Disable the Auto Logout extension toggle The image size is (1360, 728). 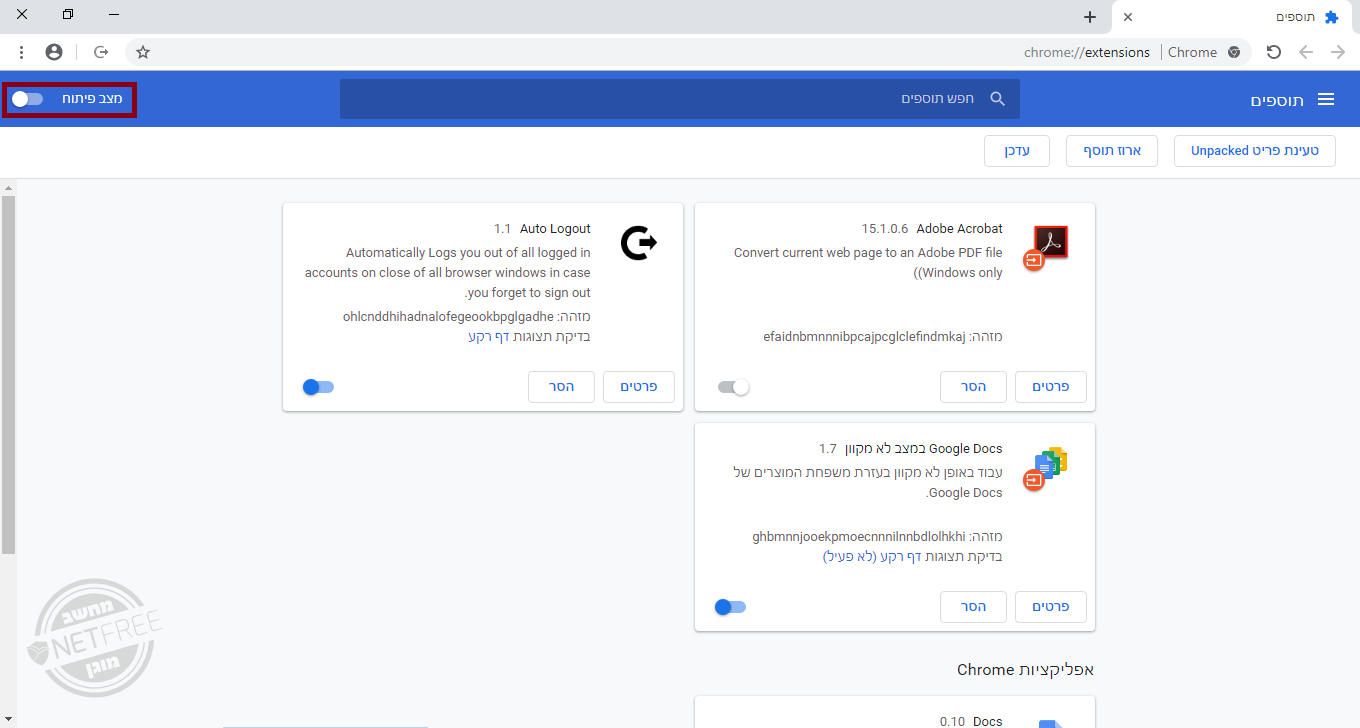(x=318, y=387)
